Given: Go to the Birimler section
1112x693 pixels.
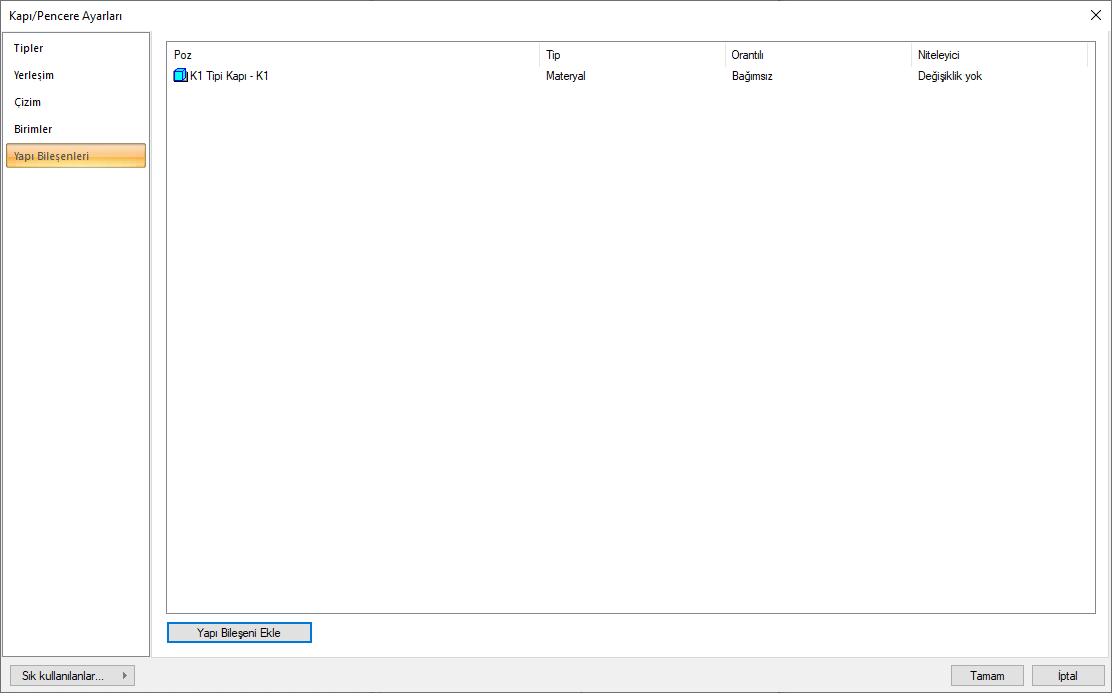Looking at the screenshot, I should pyautogui.click(x=76, y=129).
